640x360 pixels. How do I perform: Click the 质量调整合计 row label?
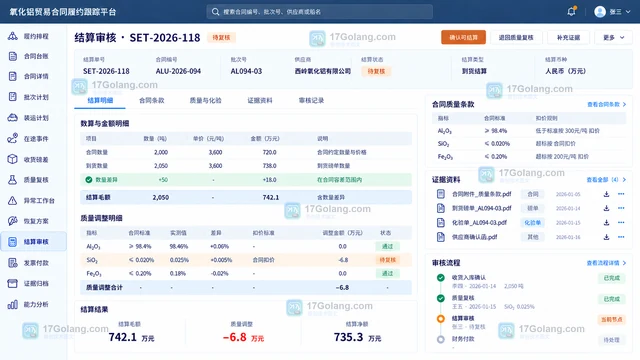click(x=104, y=287)
